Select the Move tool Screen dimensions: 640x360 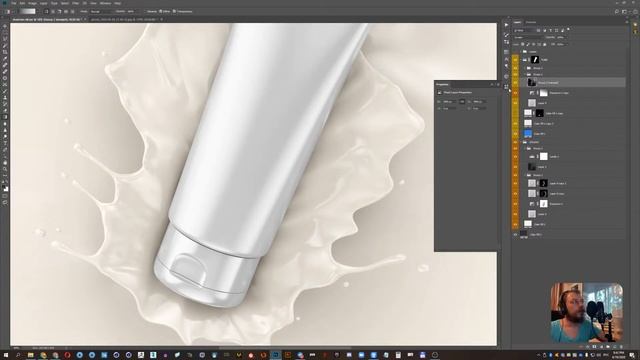[x=5, y=27]
